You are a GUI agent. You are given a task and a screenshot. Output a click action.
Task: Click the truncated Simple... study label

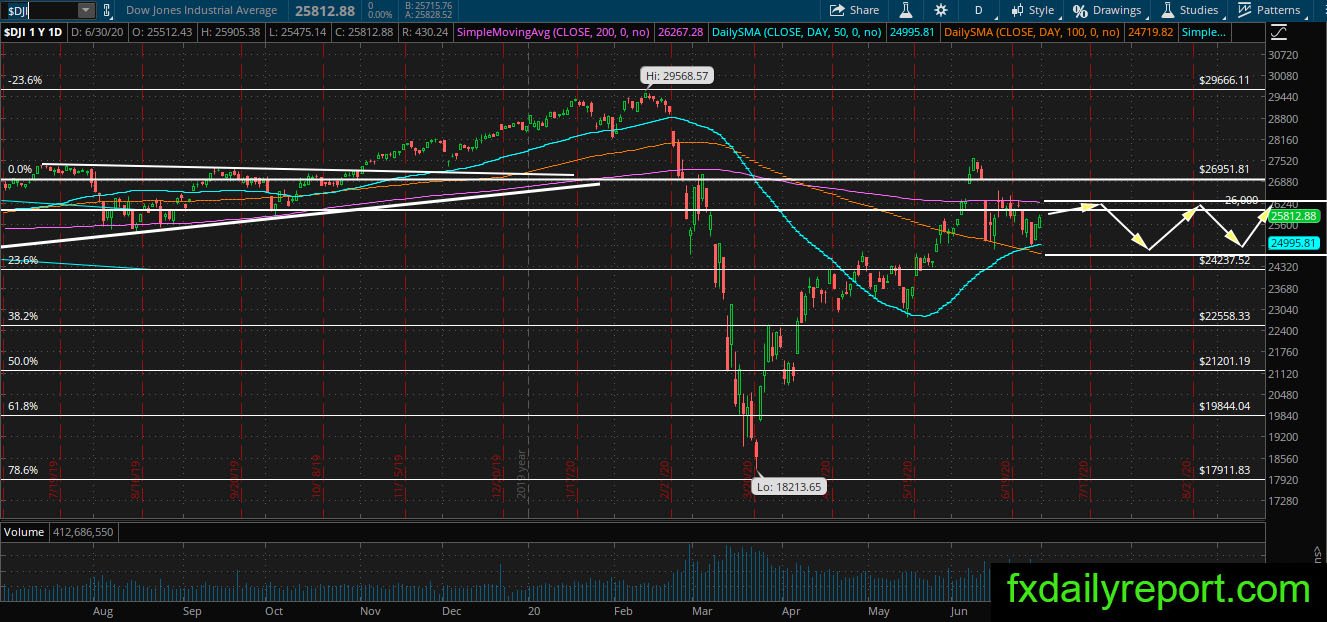(1204, 33)
